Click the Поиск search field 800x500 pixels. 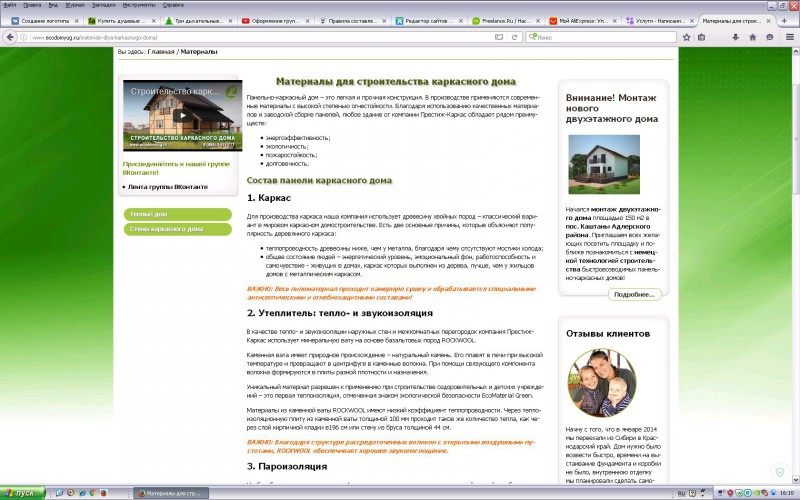coord(601,37)
